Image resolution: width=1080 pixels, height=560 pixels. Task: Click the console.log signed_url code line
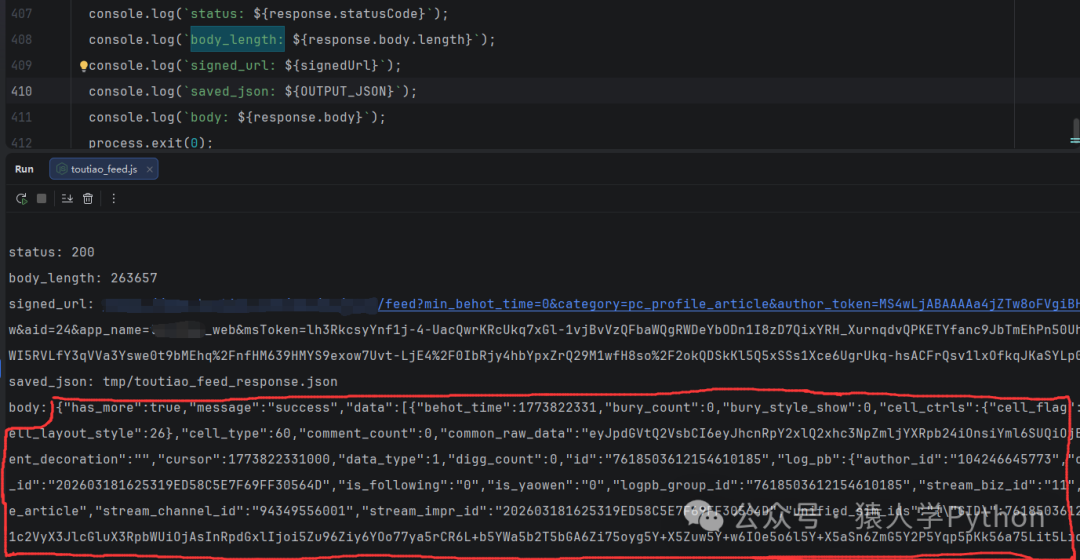tap(245, 65)
